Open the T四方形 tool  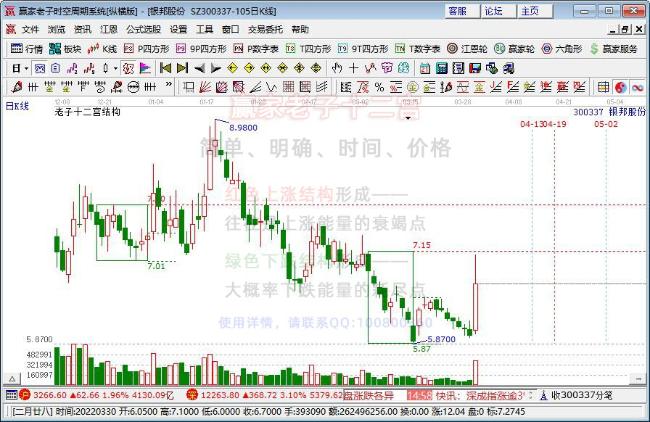308,49
